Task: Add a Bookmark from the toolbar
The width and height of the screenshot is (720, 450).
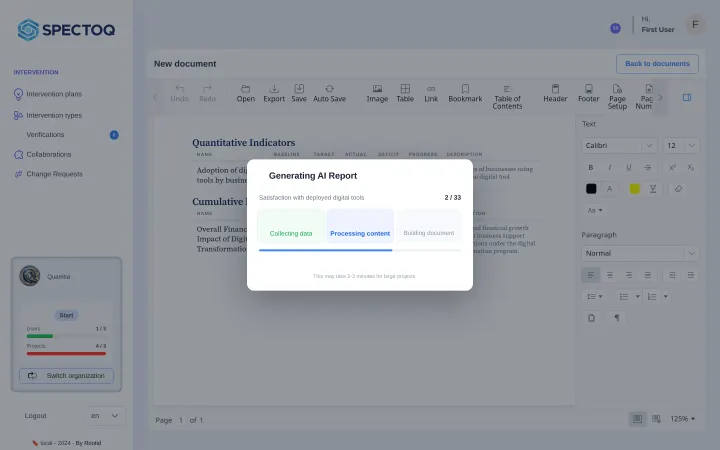Action: (465, 93)
